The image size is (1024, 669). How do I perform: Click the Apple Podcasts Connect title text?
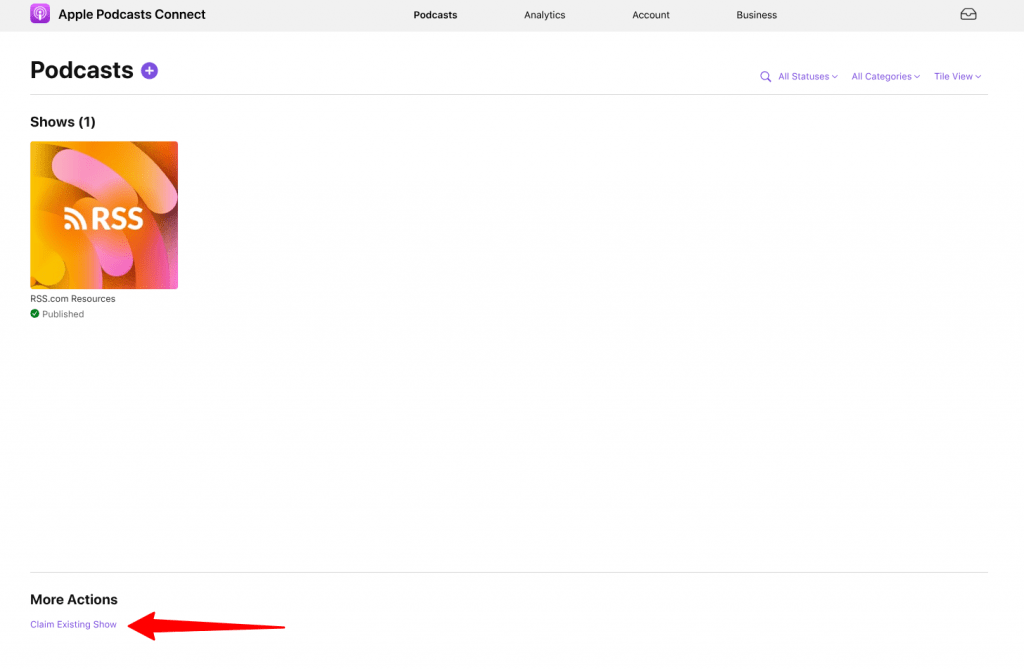(x=132, y=15)
